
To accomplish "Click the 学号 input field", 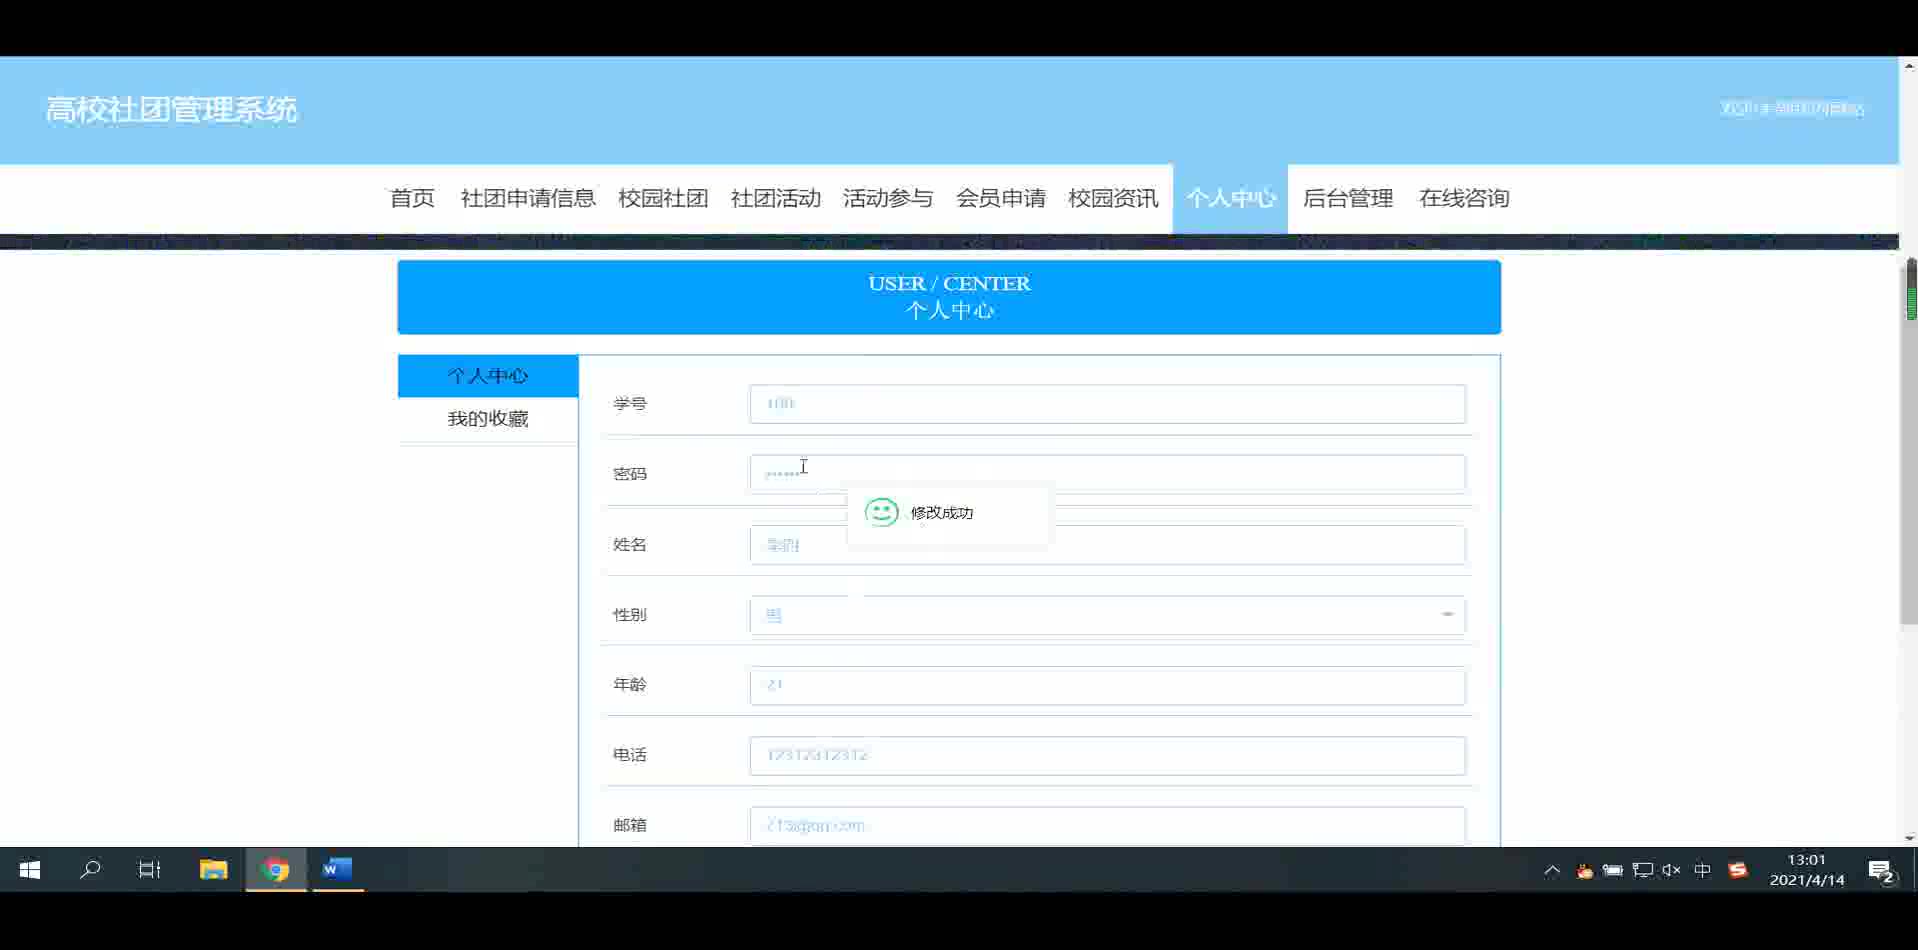I will [x=1108, y=404].
